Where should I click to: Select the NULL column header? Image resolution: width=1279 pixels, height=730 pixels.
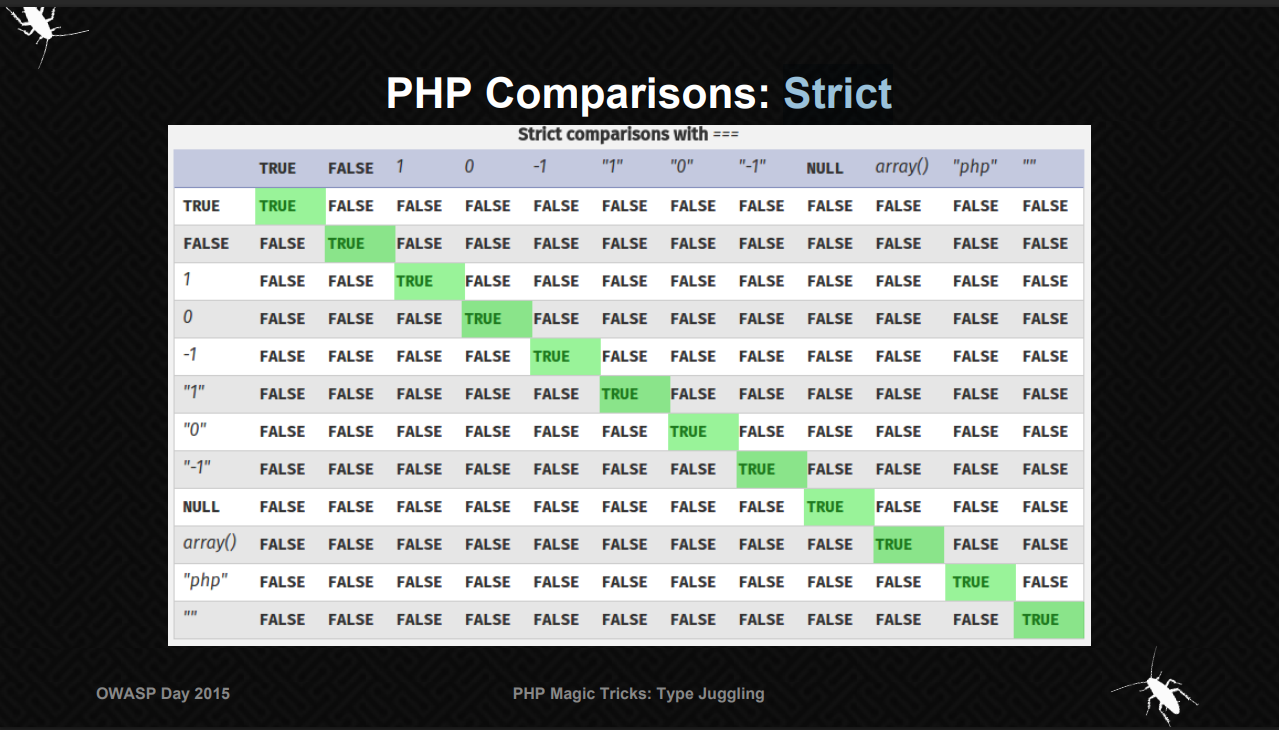coord(825,168)
